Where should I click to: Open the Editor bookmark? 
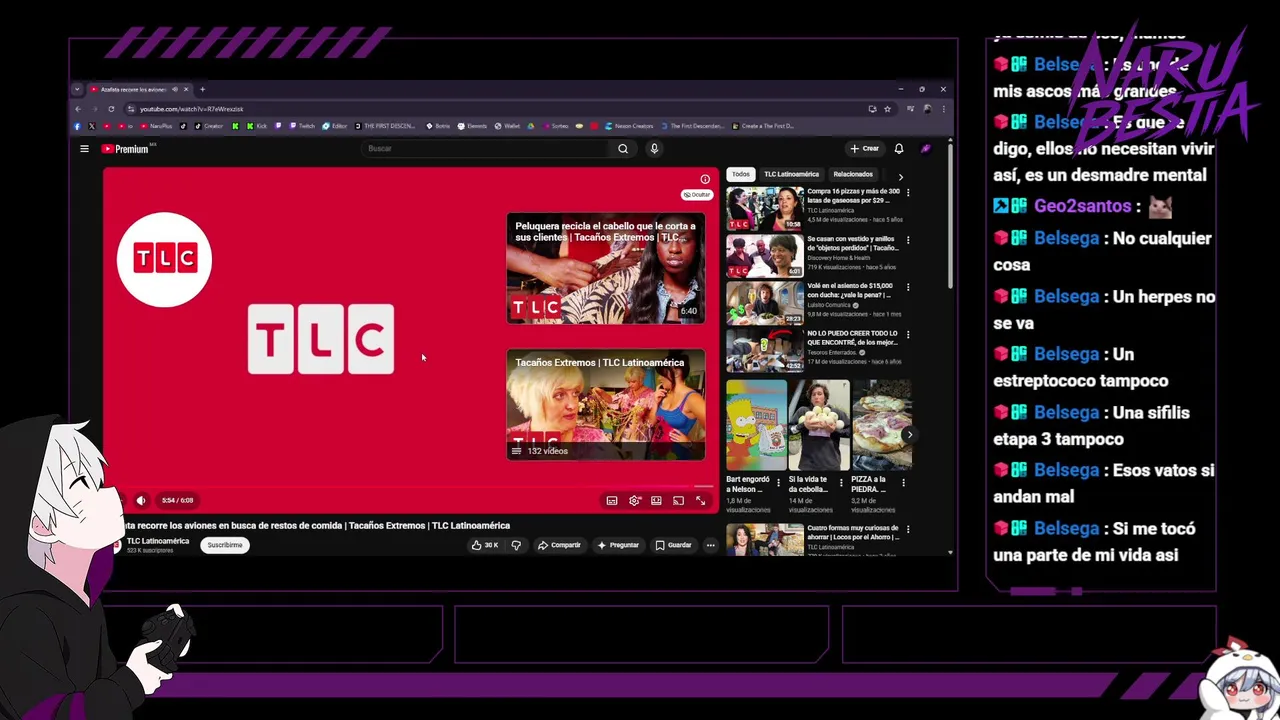[335, 126]
